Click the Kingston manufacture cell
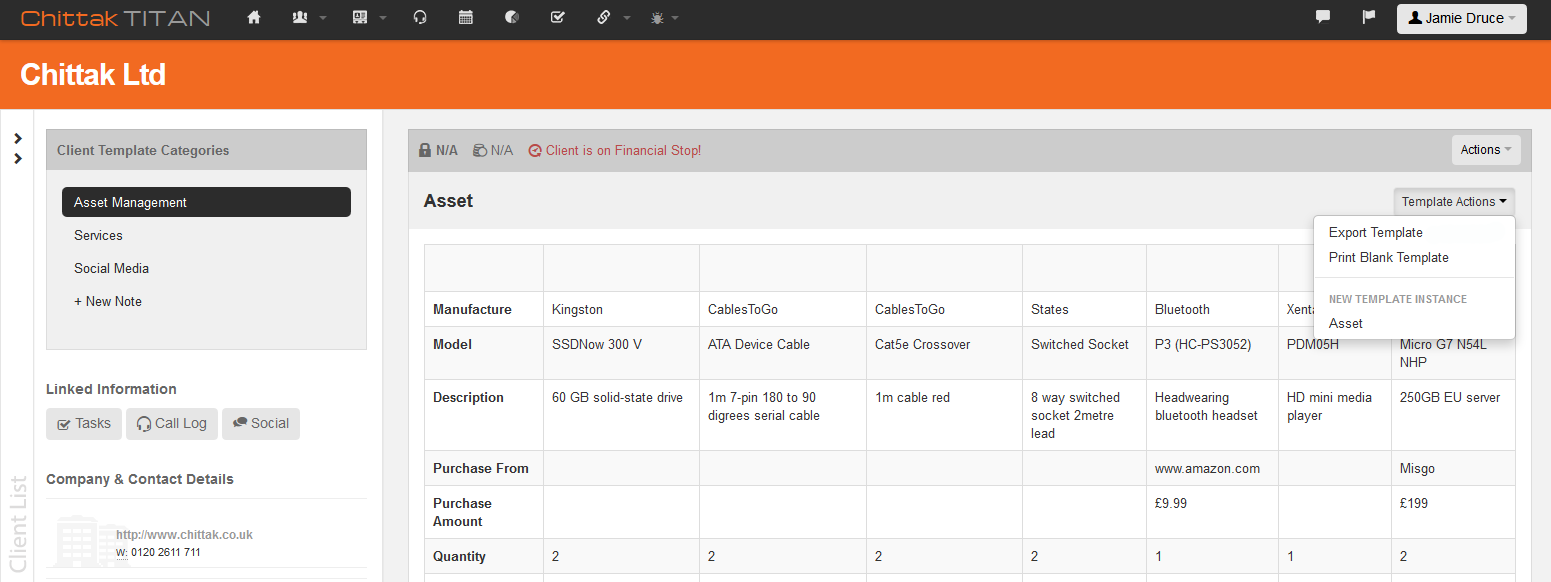1551x582 pixels. pyautogui.click(x=621, y=309)
